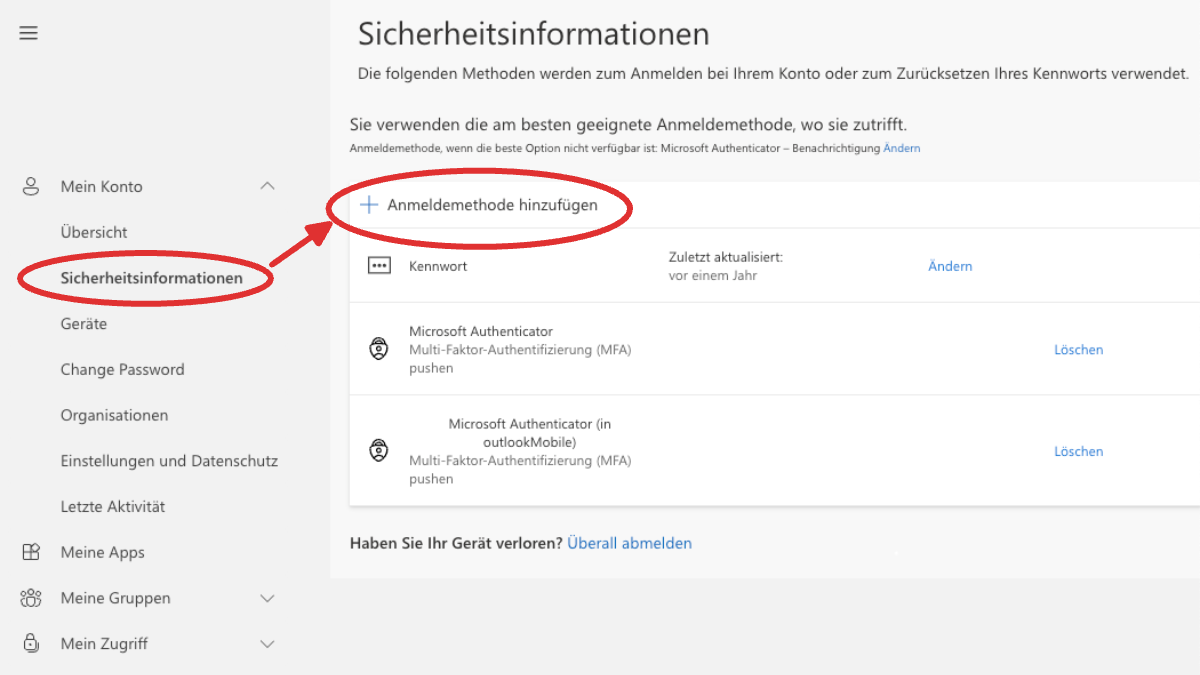Click the plus icon for adding sign-in method
The width and height of the screenshot is (1200, 675).
tap(369, 205)
